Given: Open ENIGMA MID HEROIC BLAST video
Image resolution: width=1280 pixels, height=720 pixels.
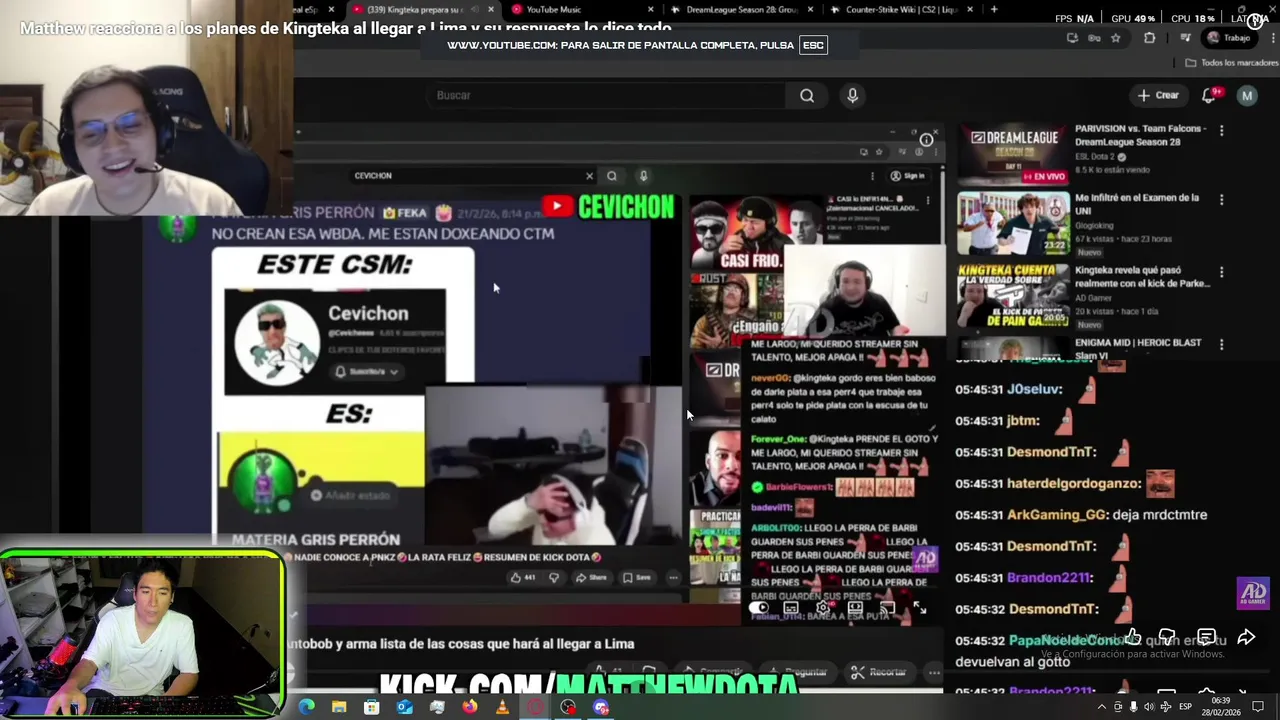Looking at the screenshot, I should point(1138,348).
